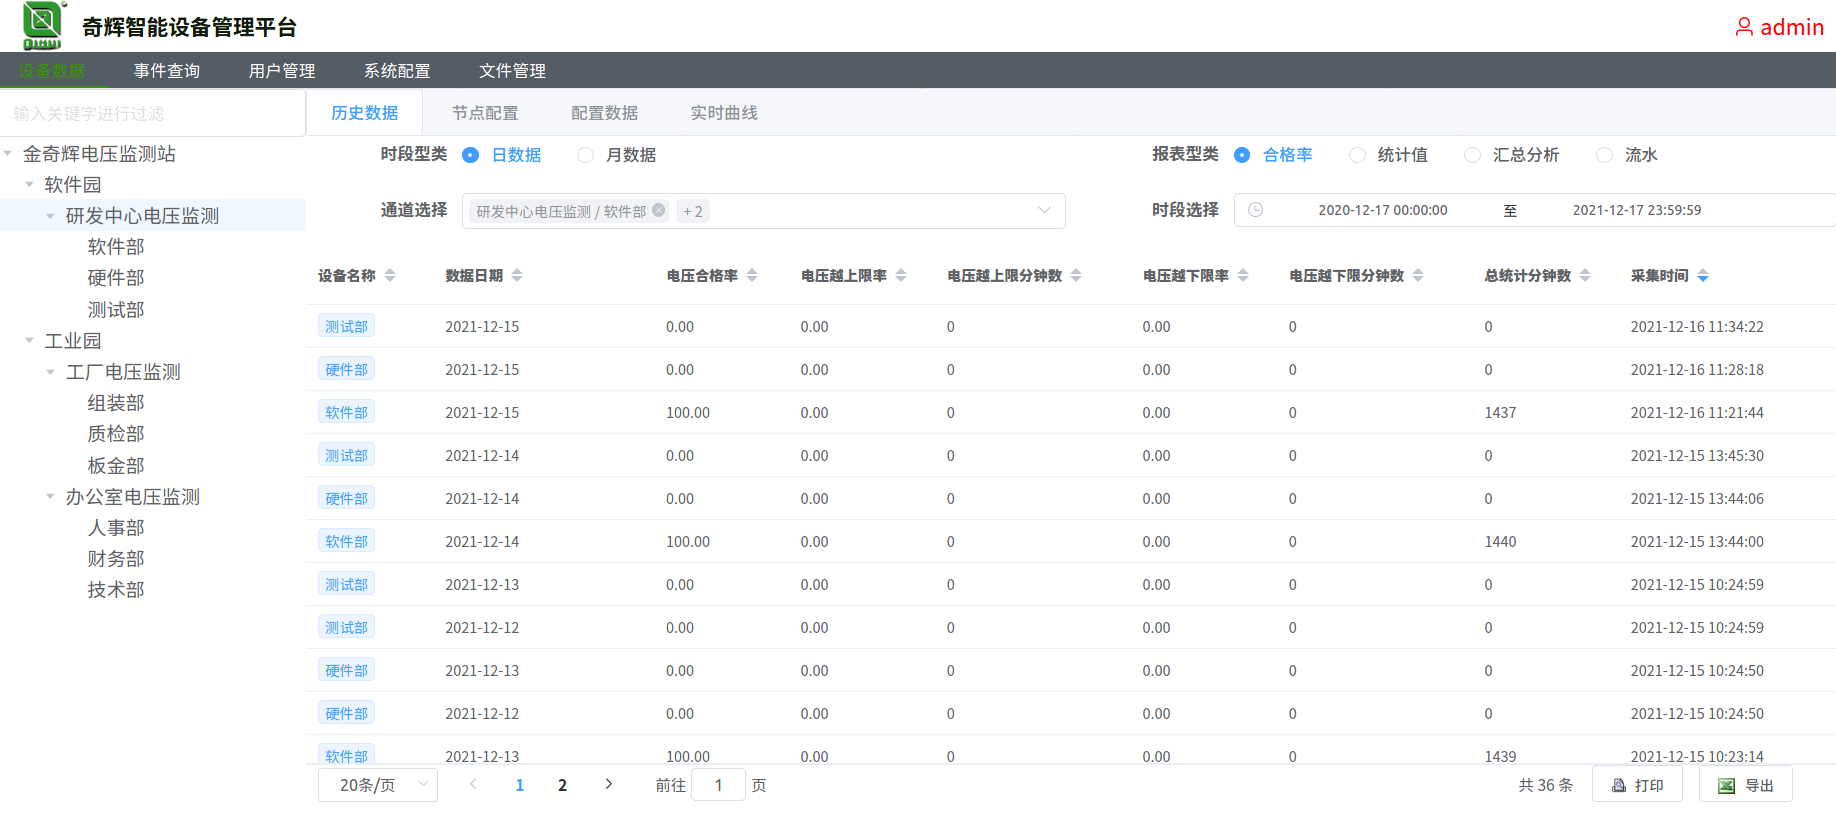
Task: Select 板金部 in the tree
Action: 116,466
